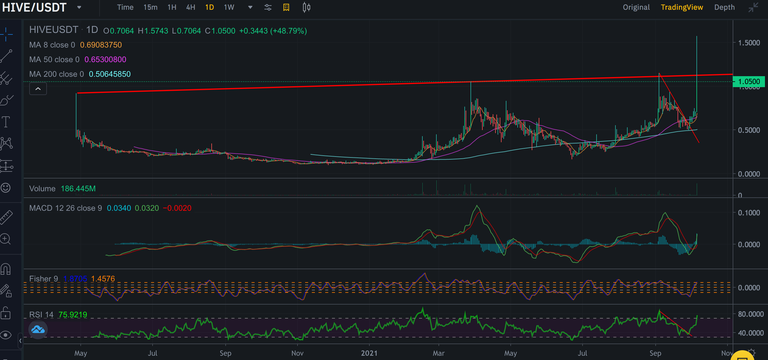Select the 1W interval

[229, 7]
